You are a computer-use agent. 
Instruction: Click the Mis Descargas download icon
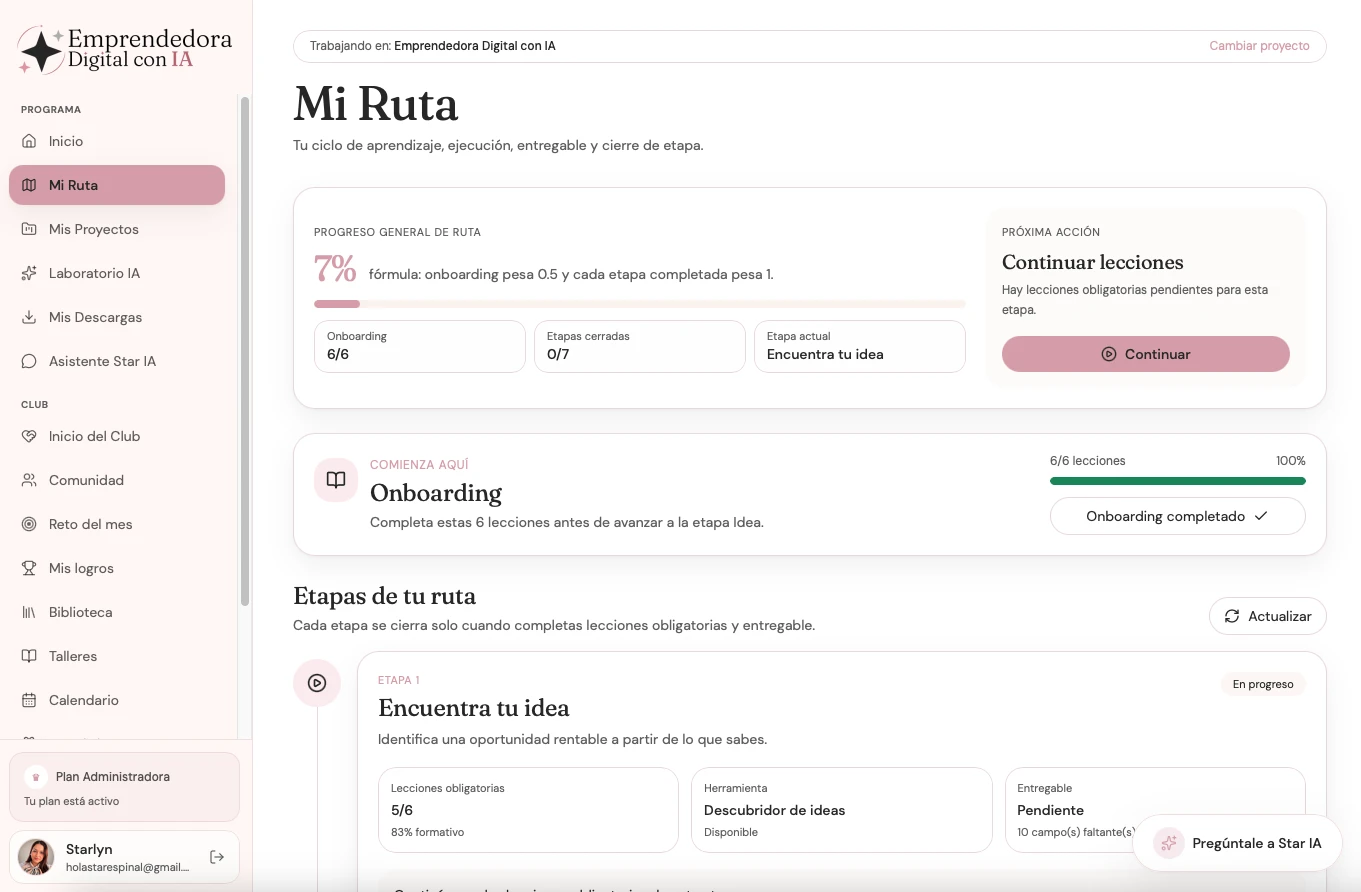pos(29,317)
